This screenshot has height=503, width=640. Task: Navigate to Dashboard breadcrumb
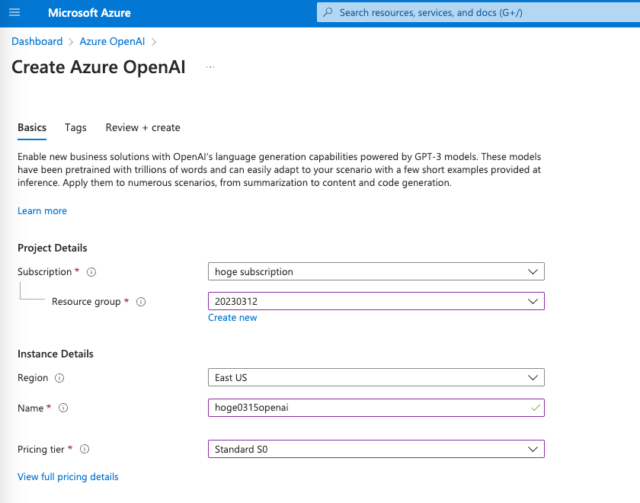coord(37,42)
